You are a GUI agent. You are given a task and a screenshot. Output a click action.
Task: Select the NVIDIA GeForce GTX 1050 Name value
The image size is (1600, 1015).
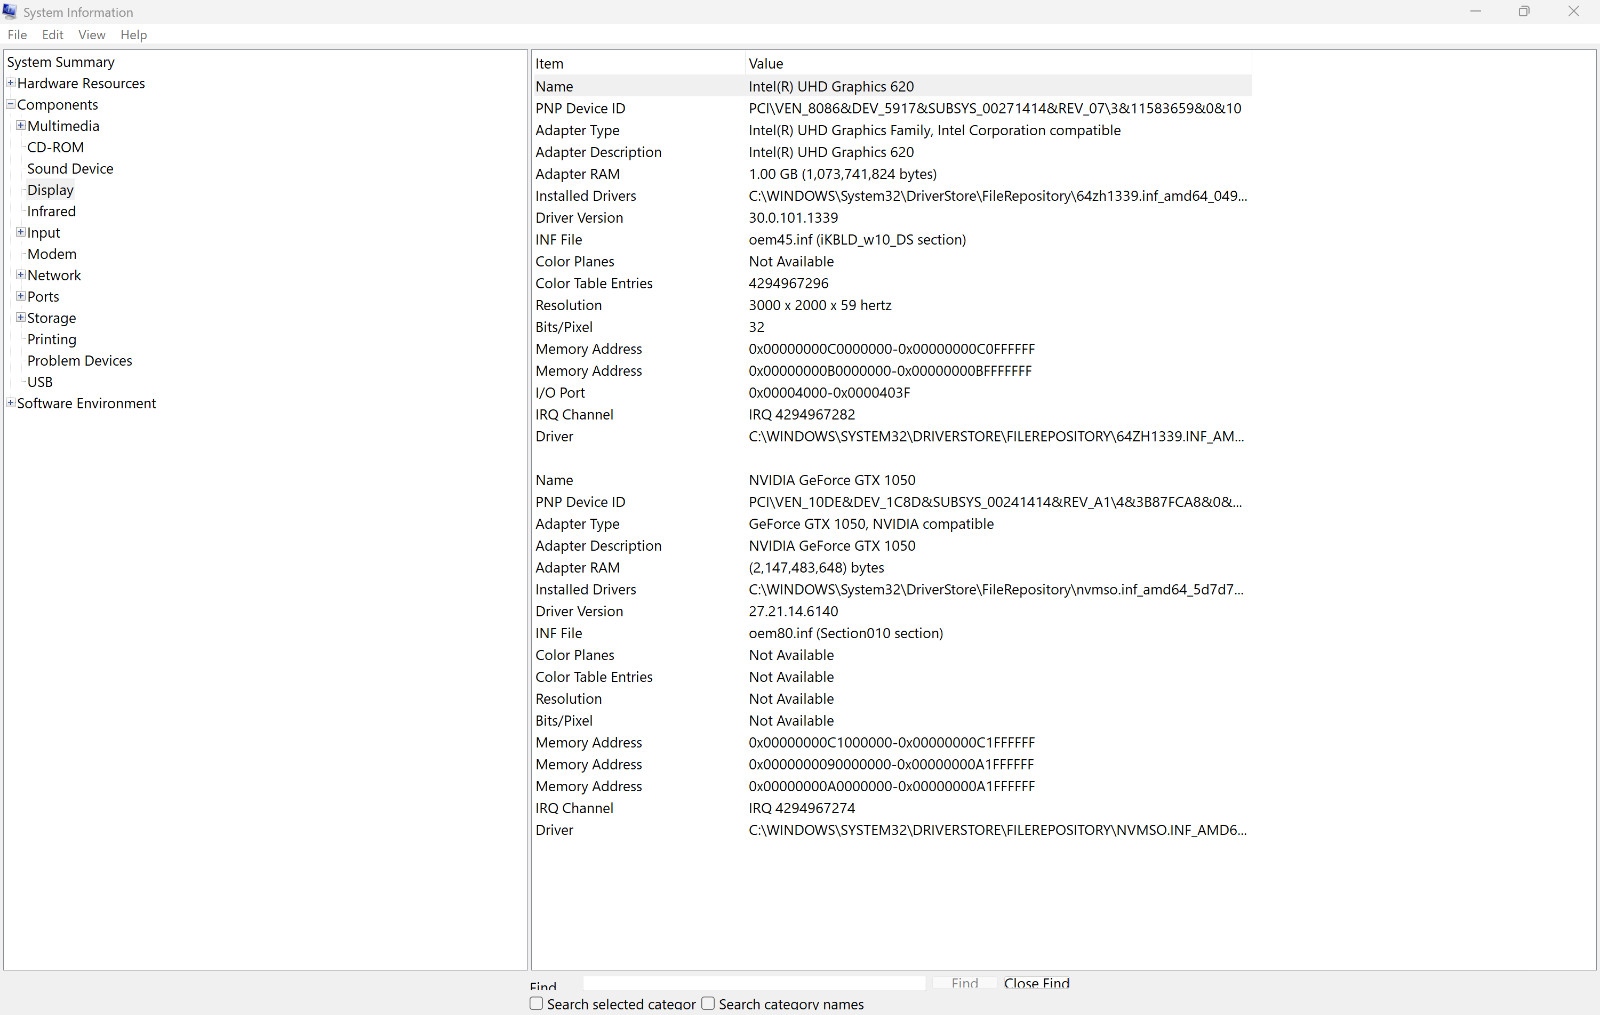click(832, 481)
